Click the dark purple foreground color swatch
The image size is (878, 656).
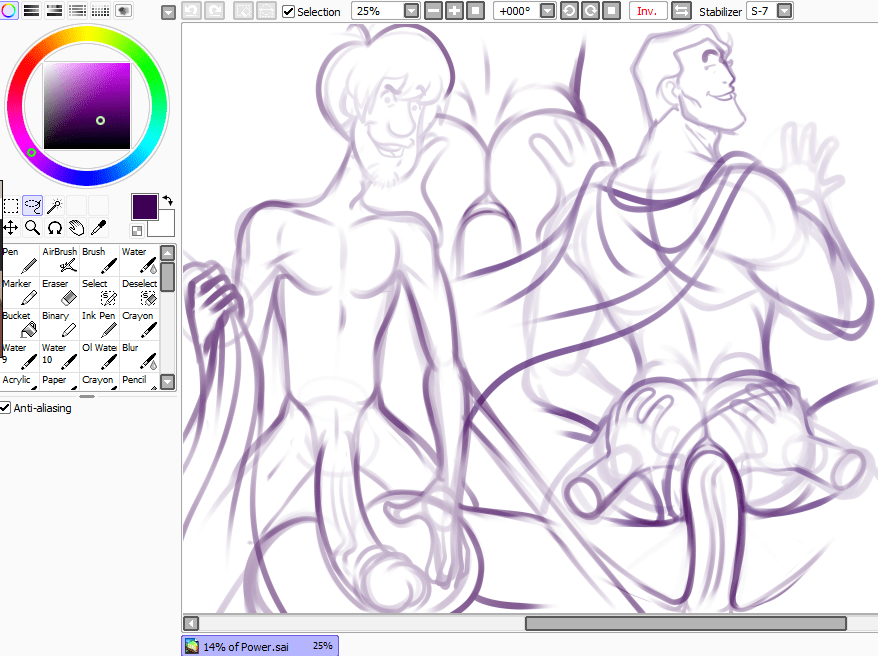coord(145,207)
